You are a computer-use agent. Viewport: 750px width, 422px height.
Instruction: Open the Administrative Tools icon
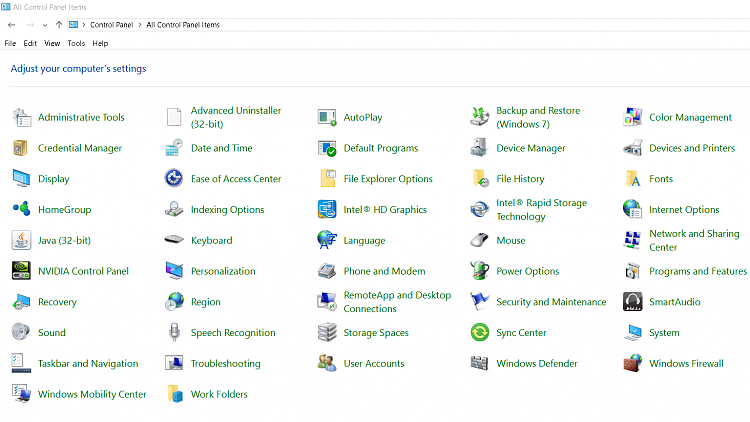[x=22, y=117]
